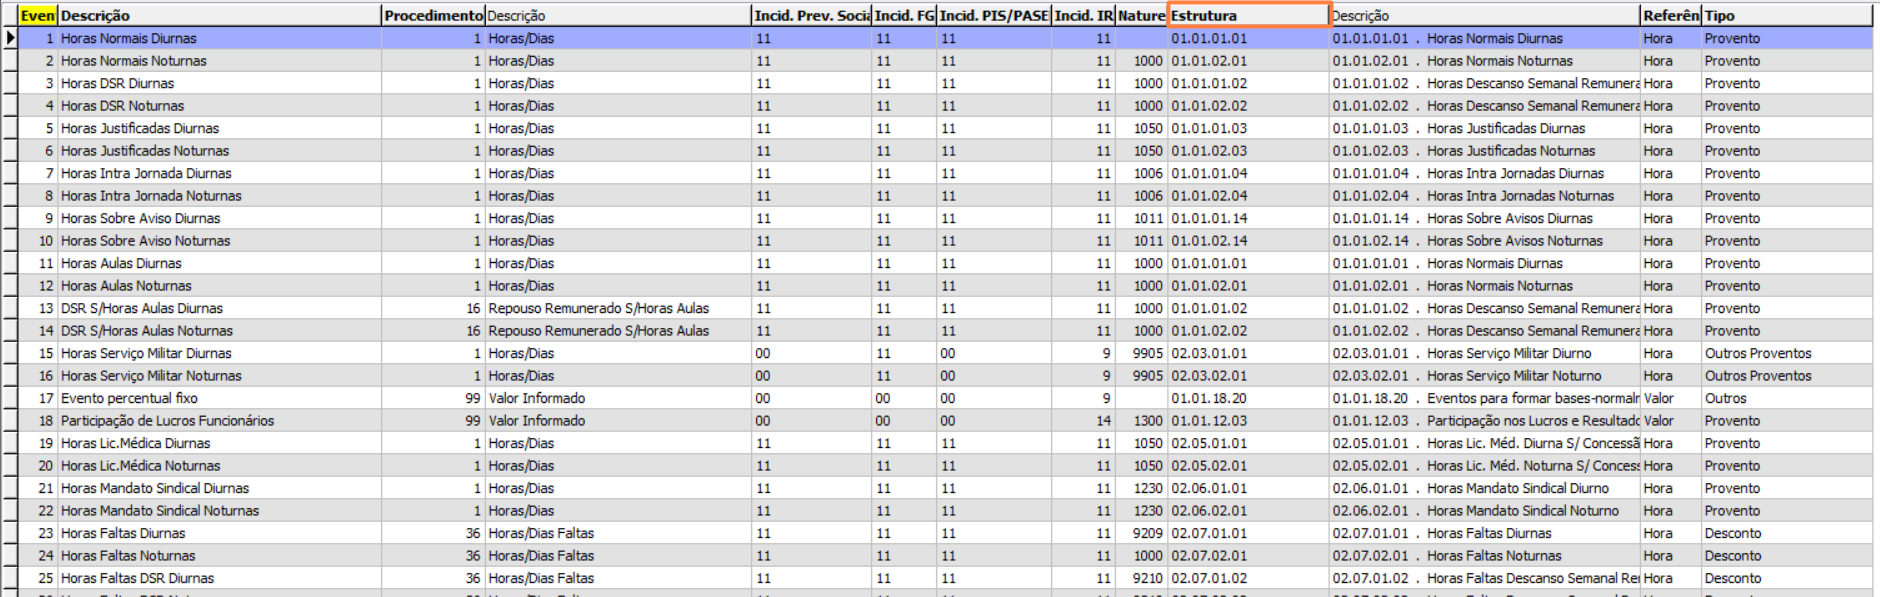Click the current-row arrow indicator beside row 1

[10, 38]
